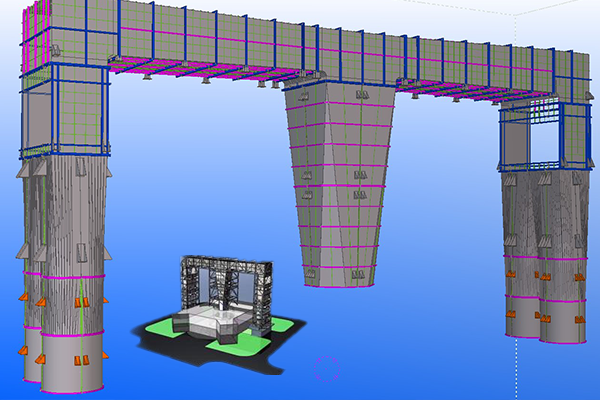Select the green base plate under the small model
The width and height of the screenshot is (600, 400).
point(158,327)
